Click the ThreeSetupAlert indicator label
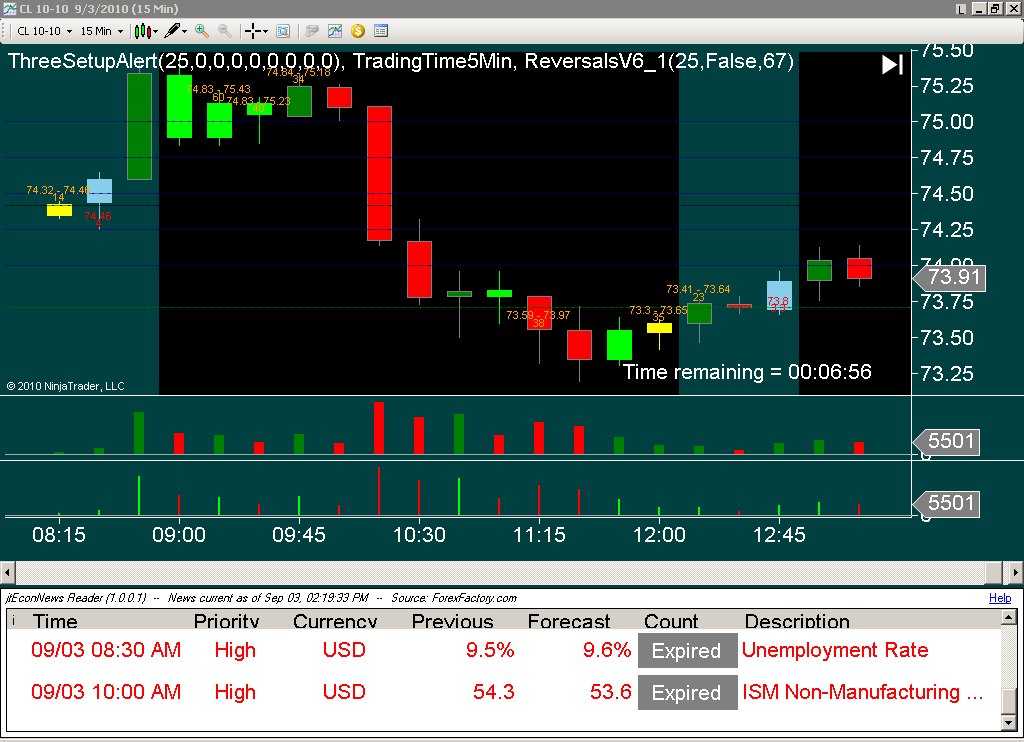 click(x=174, y=61)
